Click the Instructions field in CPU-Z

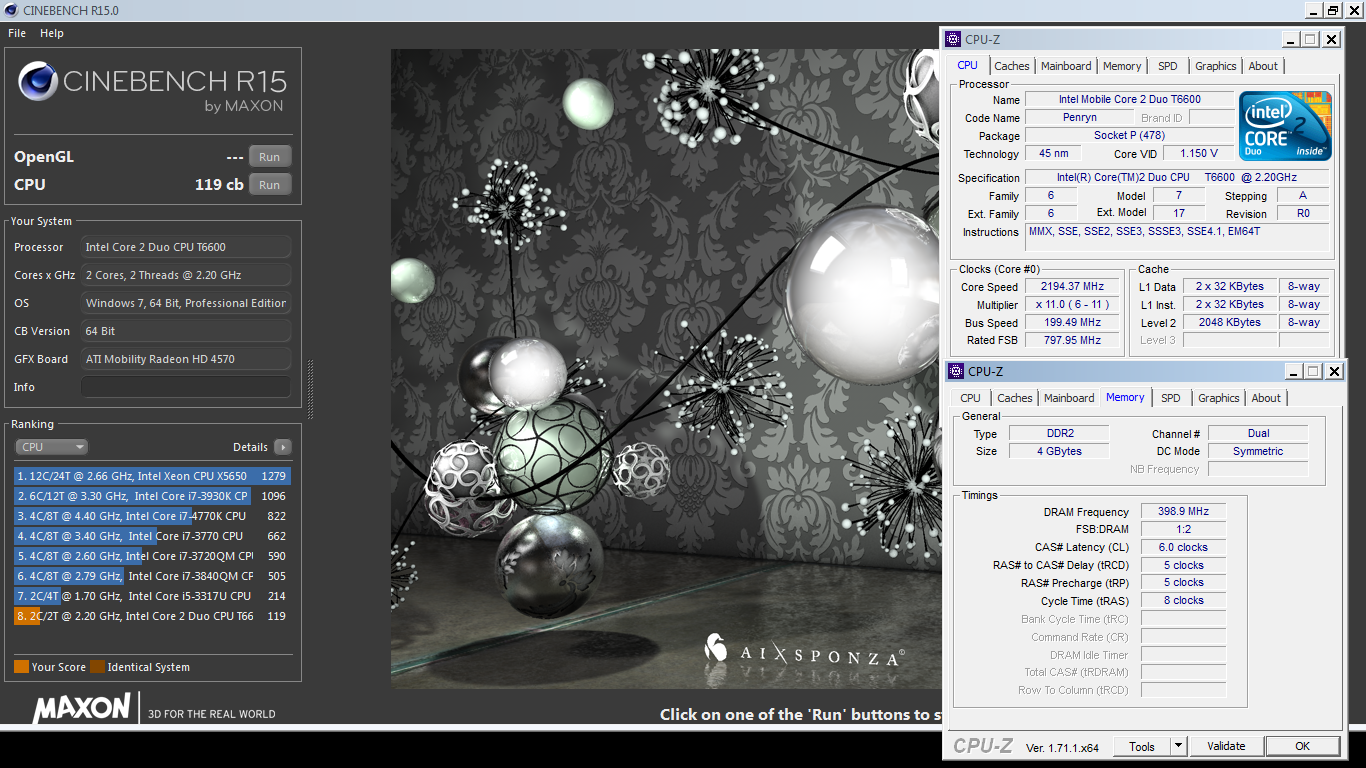point(1178,238)
